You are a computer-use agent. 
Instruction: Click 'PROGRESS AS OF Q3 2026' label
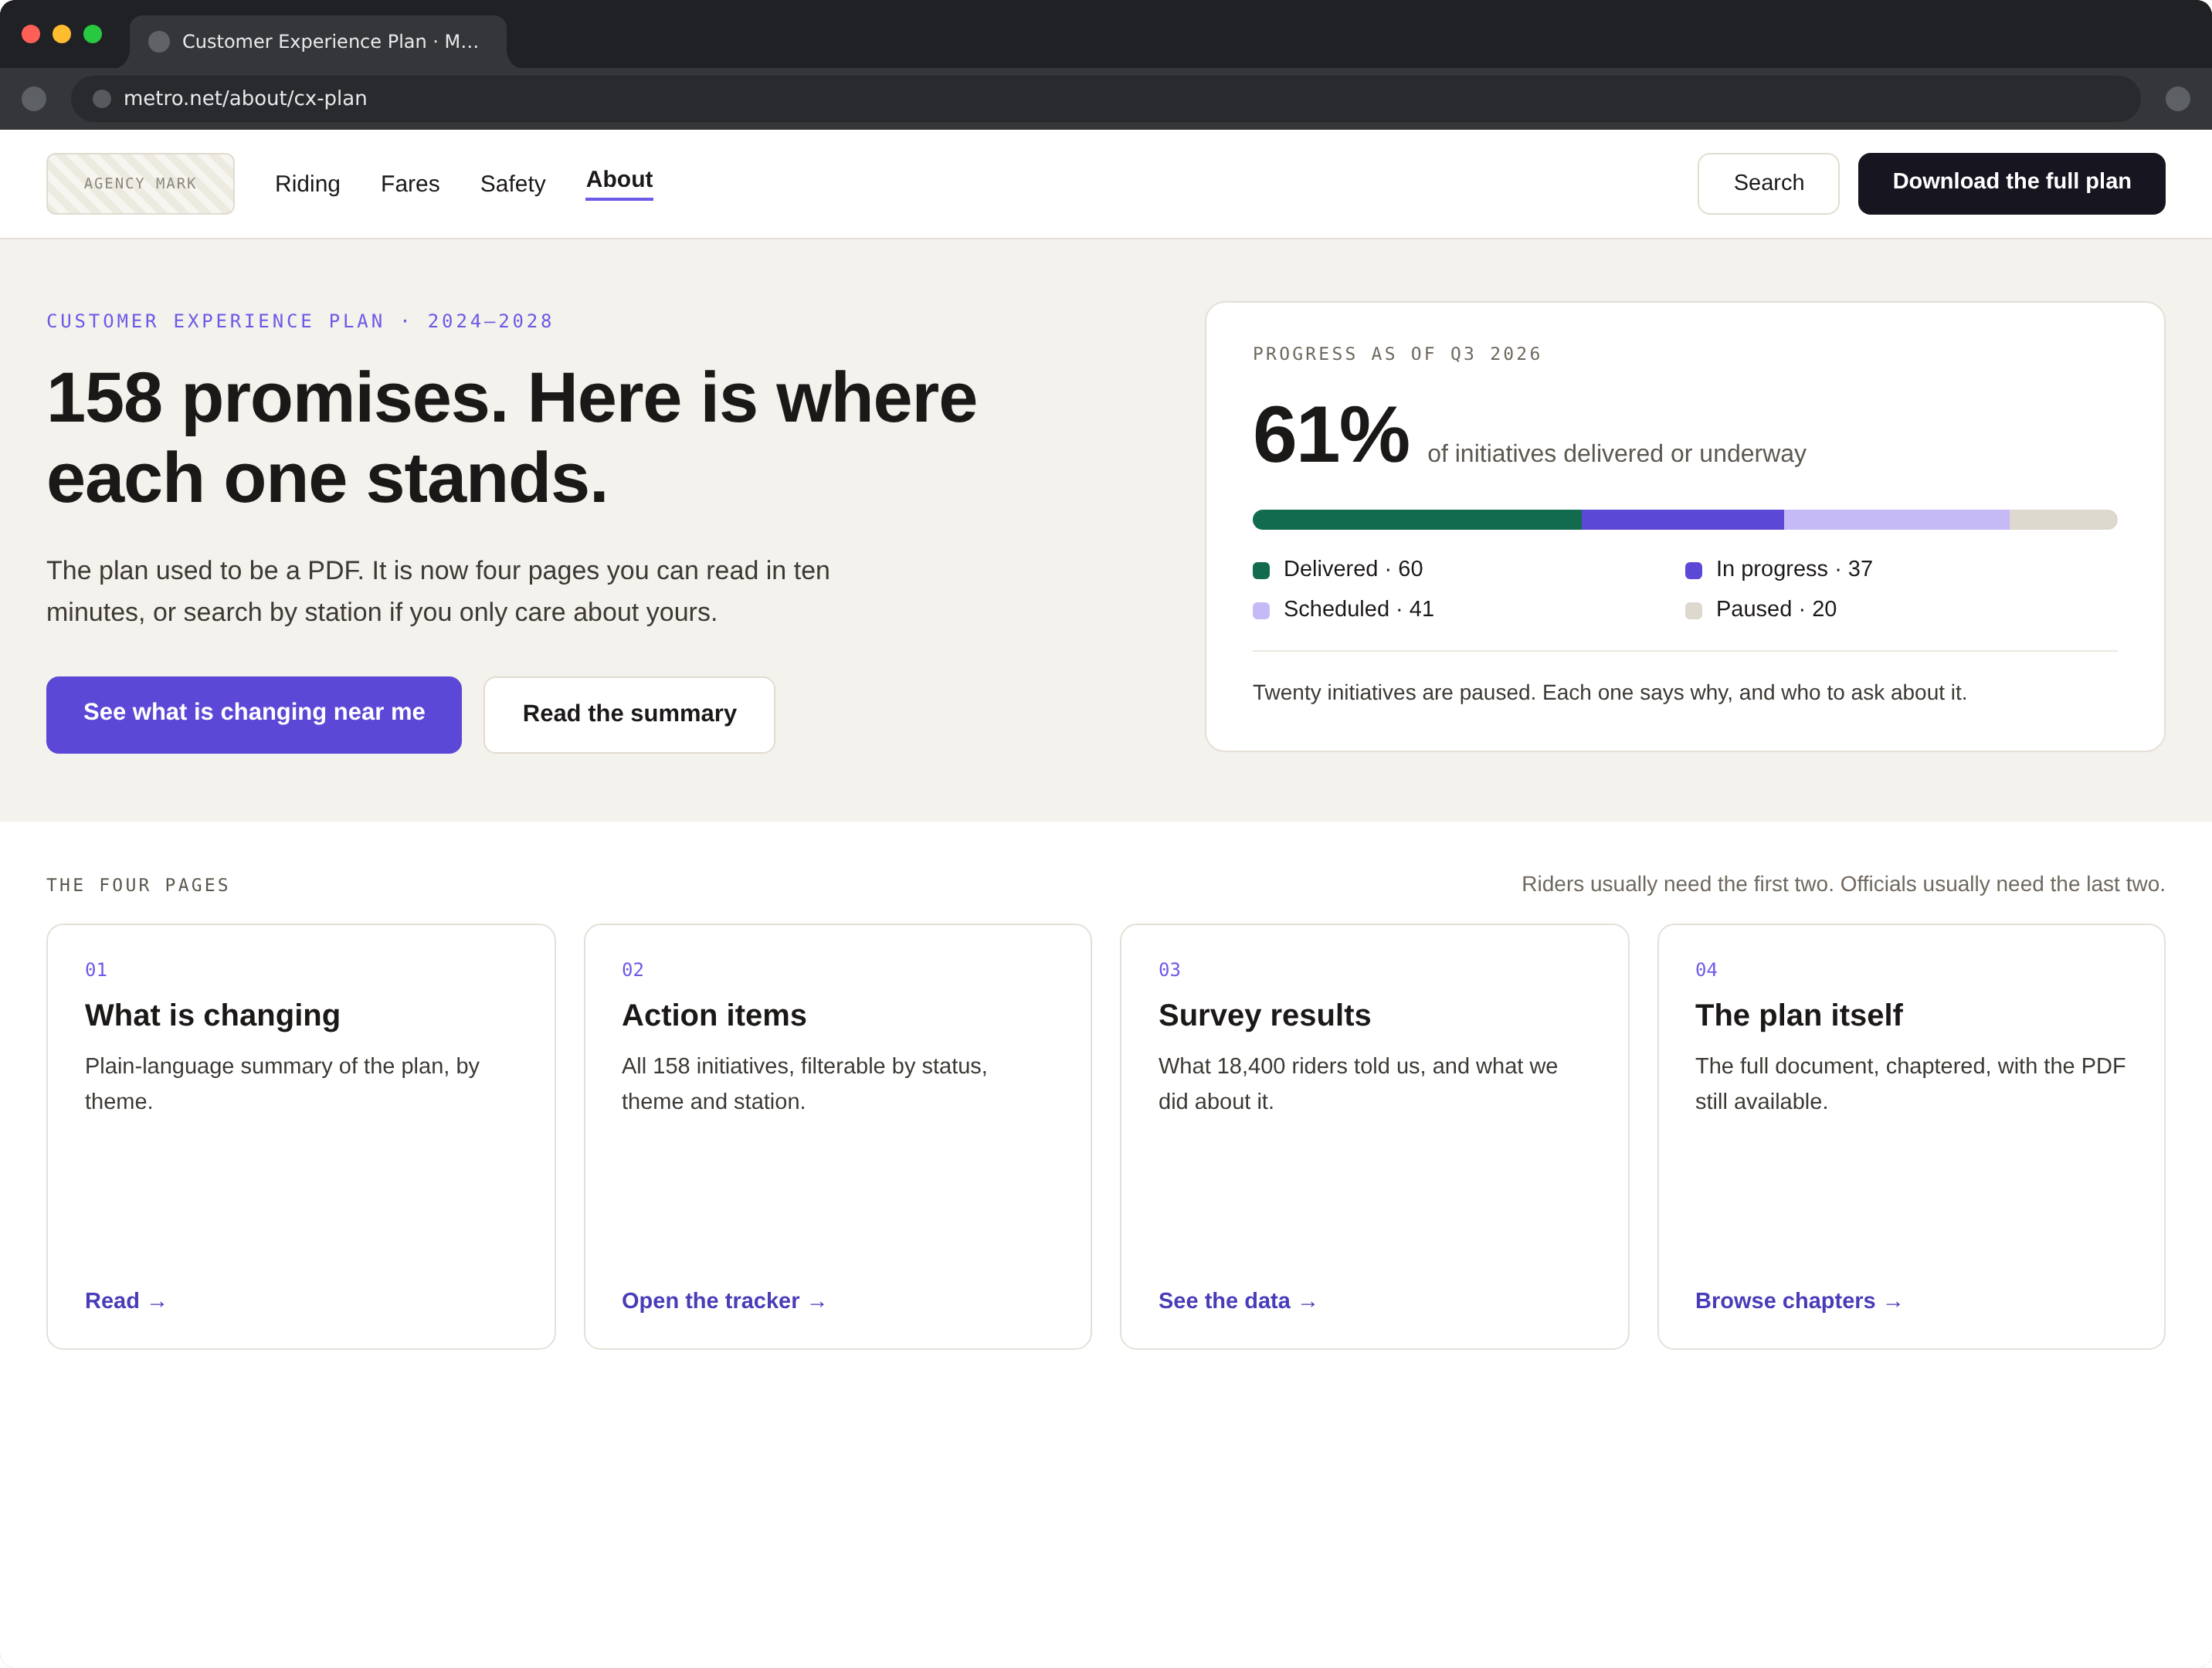pyautogui.click(x=1397, y=354)
